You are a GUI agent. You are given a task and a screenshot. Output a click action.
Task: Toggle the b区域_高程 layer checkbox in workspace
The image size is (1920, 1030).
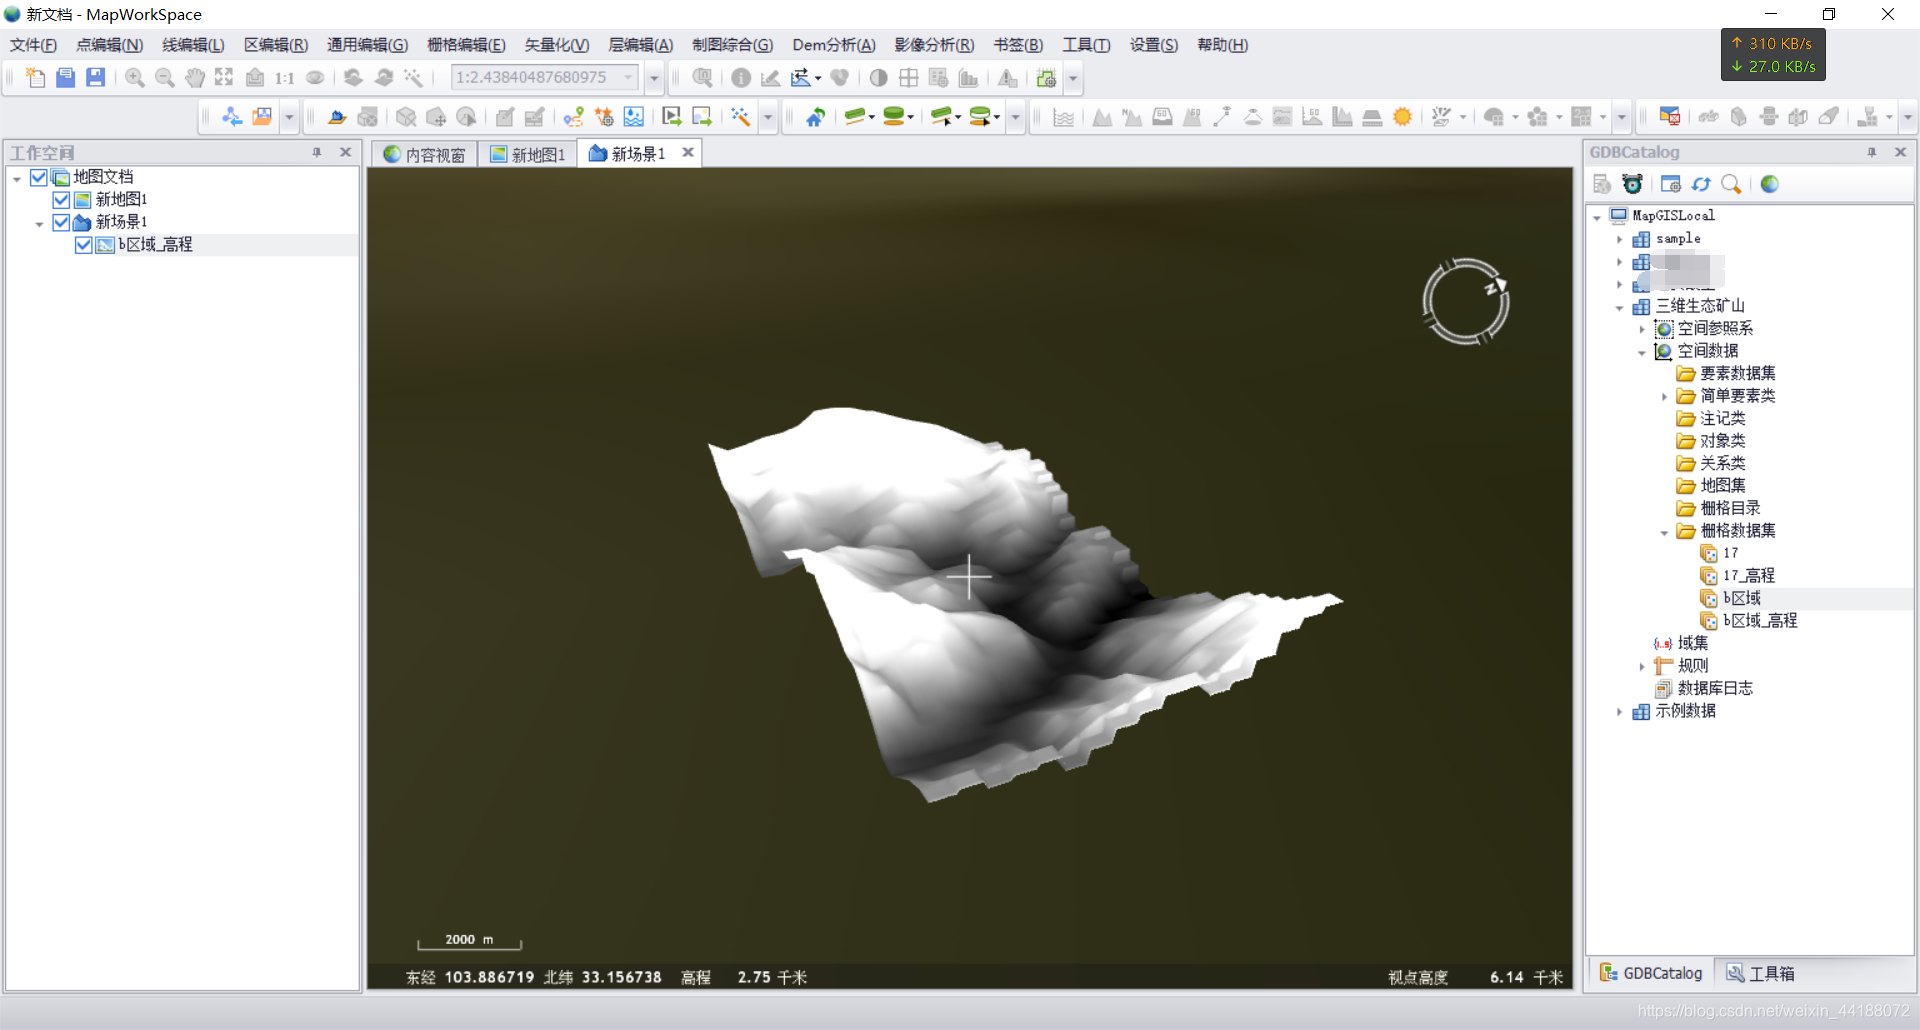click(x=84, y=245)
